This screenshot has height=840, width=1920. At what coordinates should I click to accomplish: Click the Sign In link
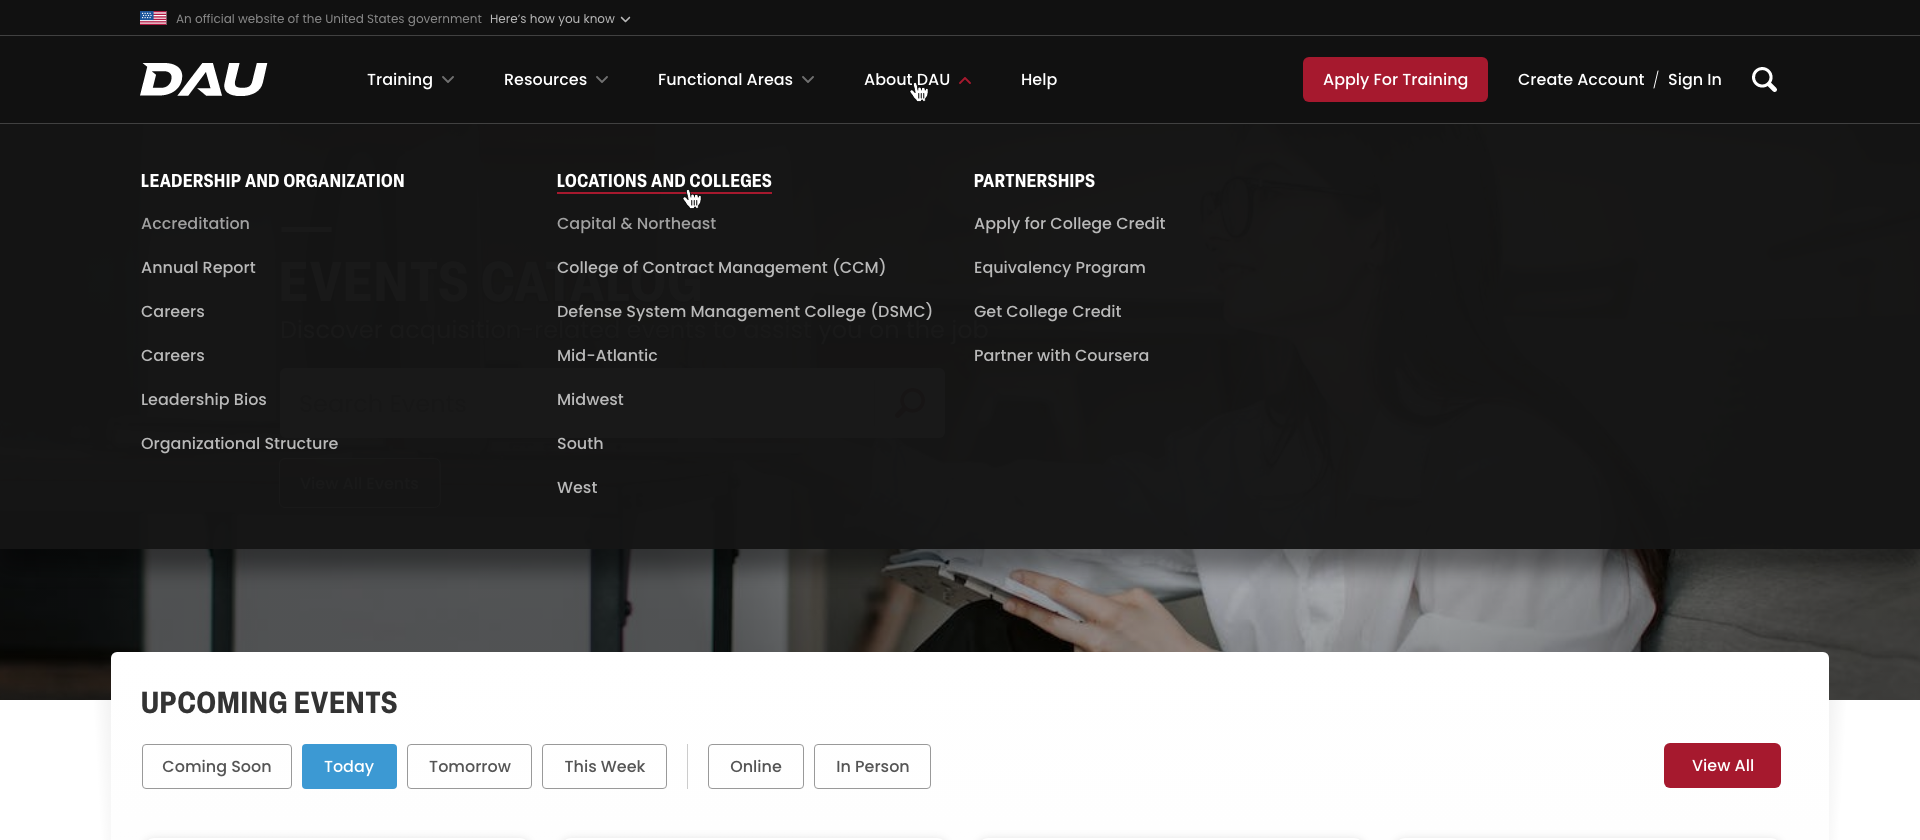tap(1694, 79)
